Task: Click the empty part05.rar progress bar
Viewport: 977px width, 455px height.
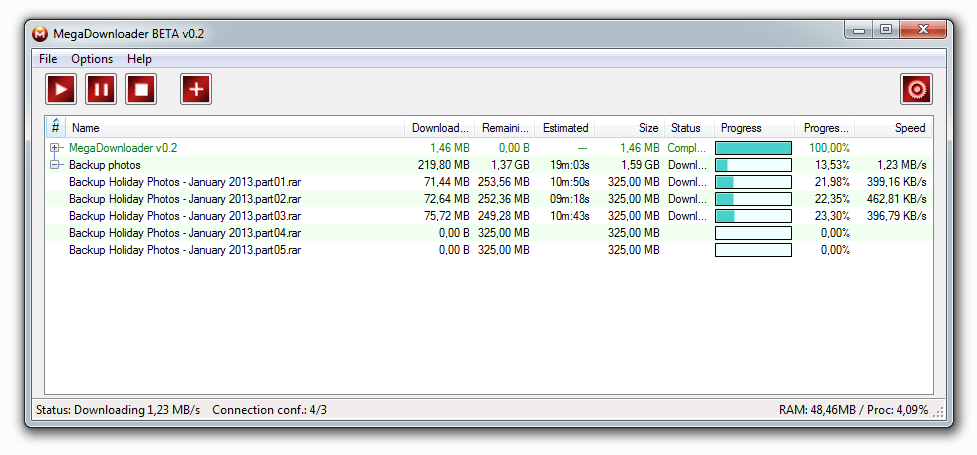Action: 753,250
